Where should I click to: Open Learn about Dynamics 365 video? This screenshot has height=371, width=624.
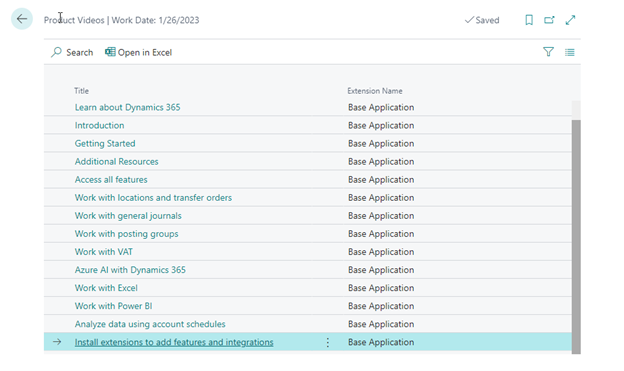[127, 107]
